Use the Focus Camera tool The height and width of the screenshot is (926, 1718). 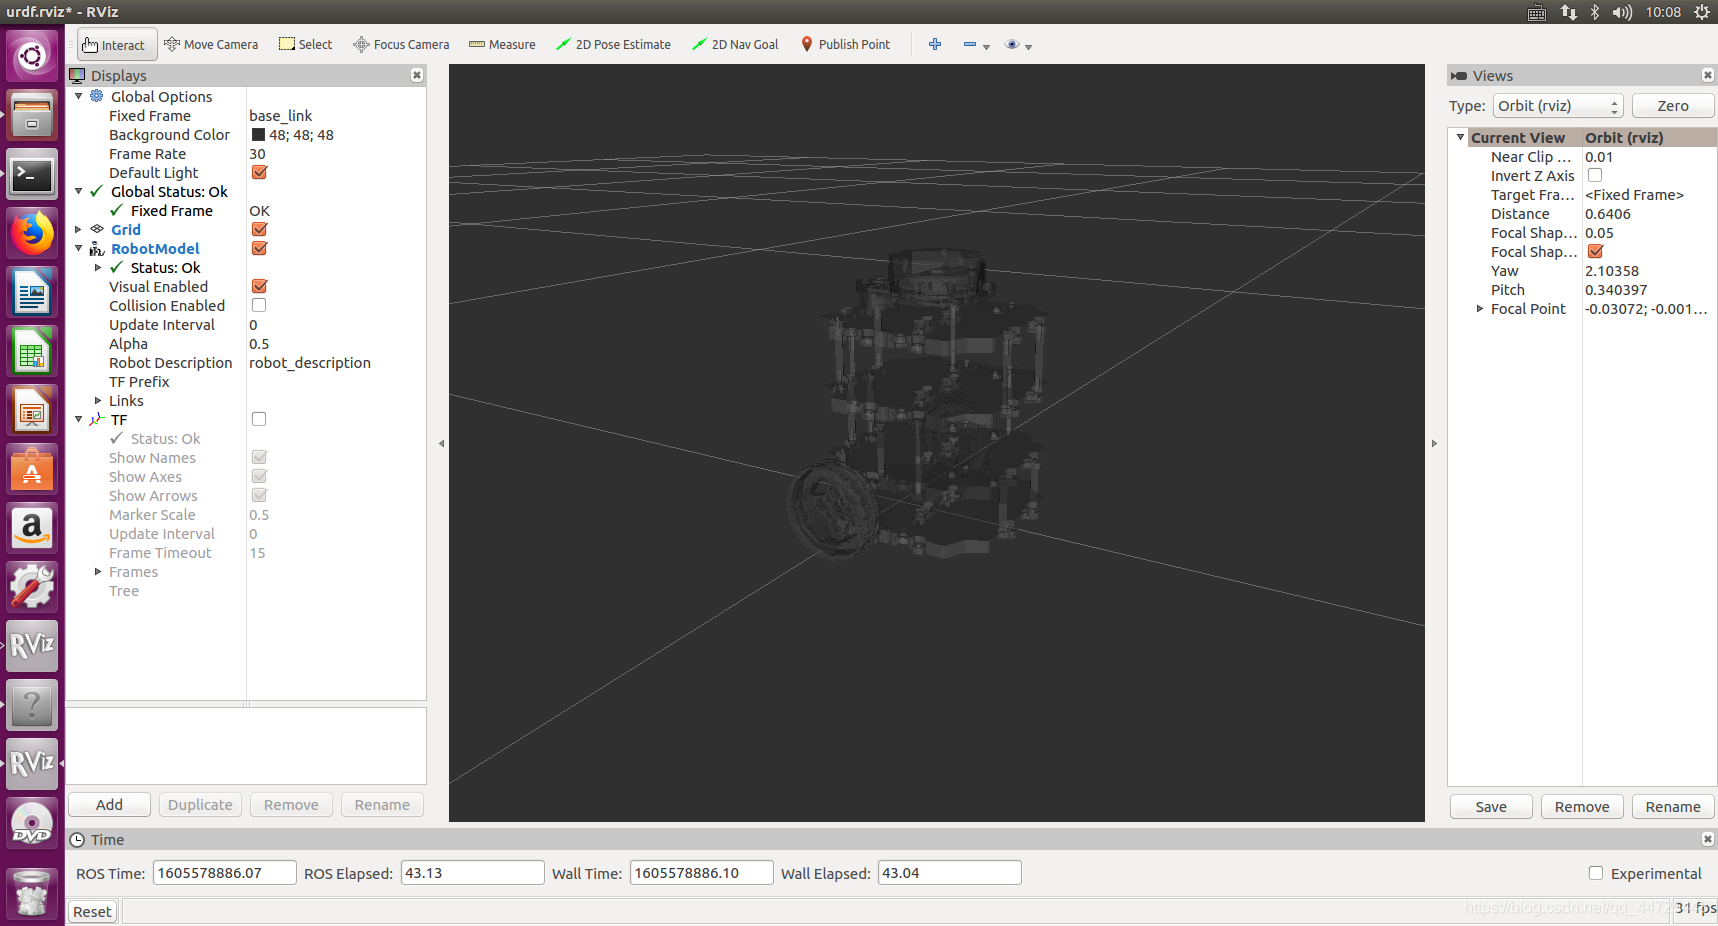(x=401, y=44)
